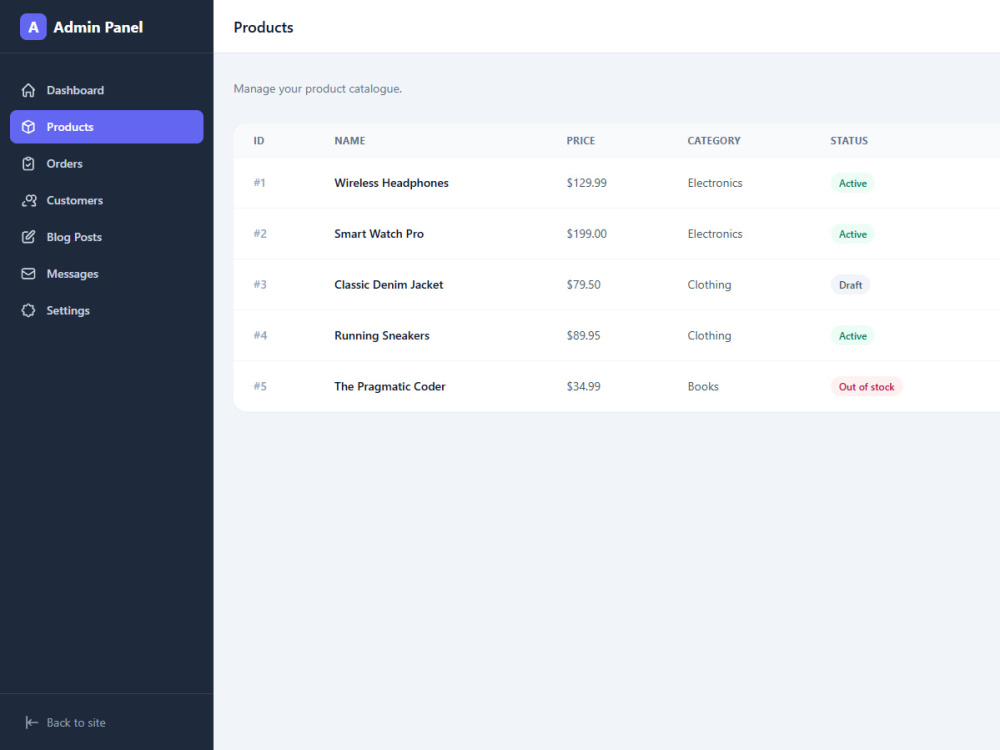Select the Classic Denim Jacket name
The height and width of the screenshot is (750, 1000).
388,285
